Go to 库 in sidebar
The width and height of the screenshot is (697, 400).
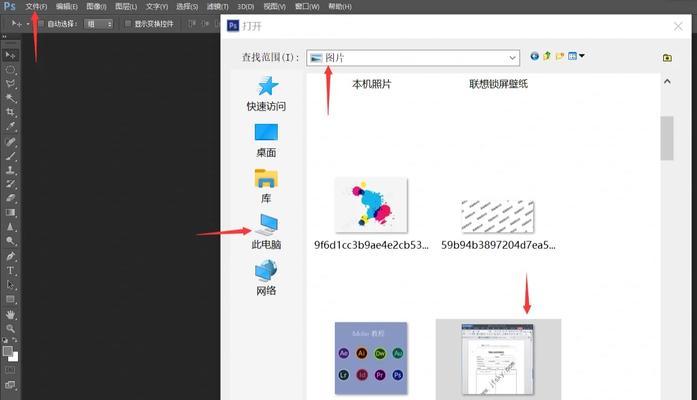click(266, 186)
